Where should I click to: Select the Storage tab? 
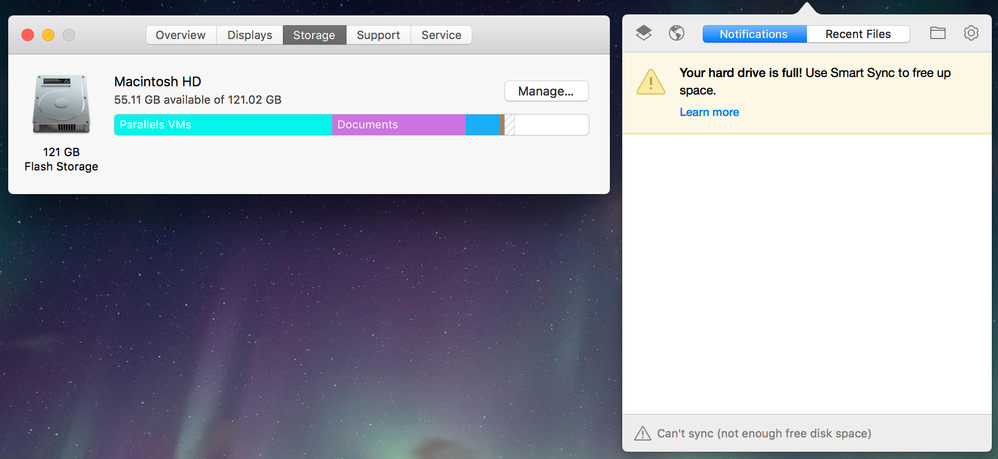coord(314,35)
